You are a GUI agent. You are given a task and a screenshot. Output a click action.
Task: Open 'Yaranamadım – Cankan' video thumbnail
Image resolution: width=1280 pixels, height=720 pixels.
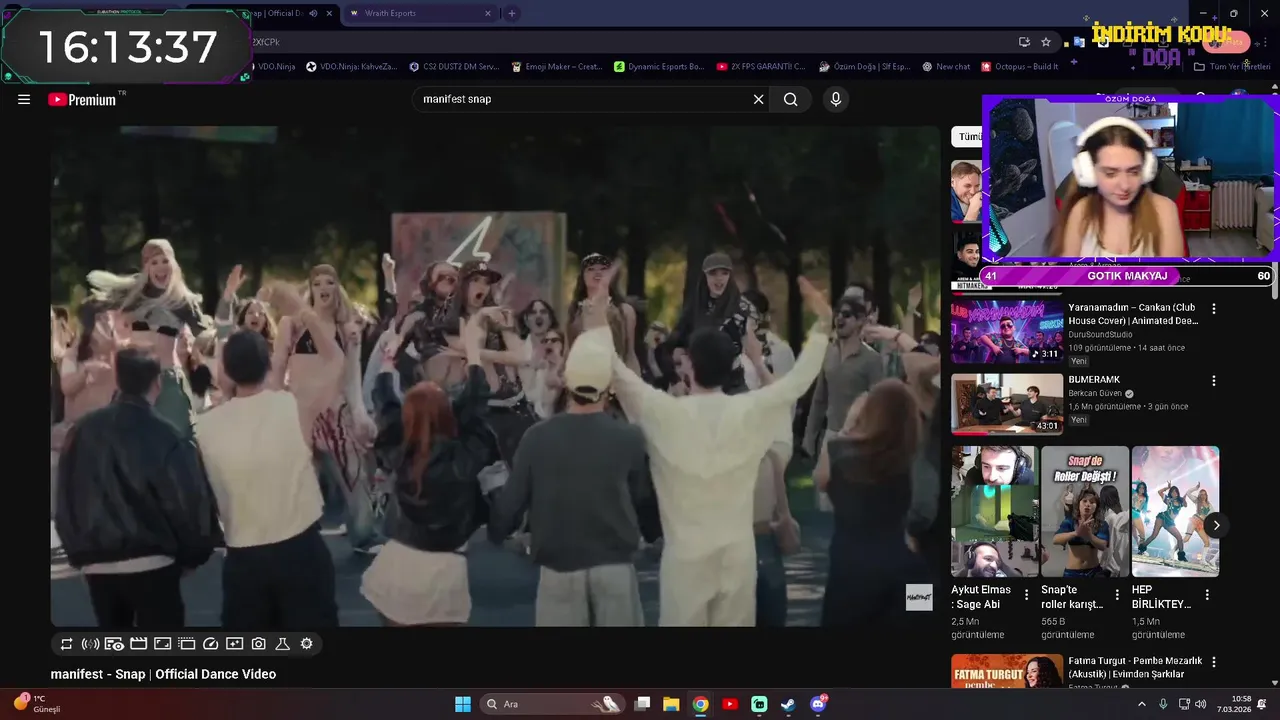click(1007, 331)
